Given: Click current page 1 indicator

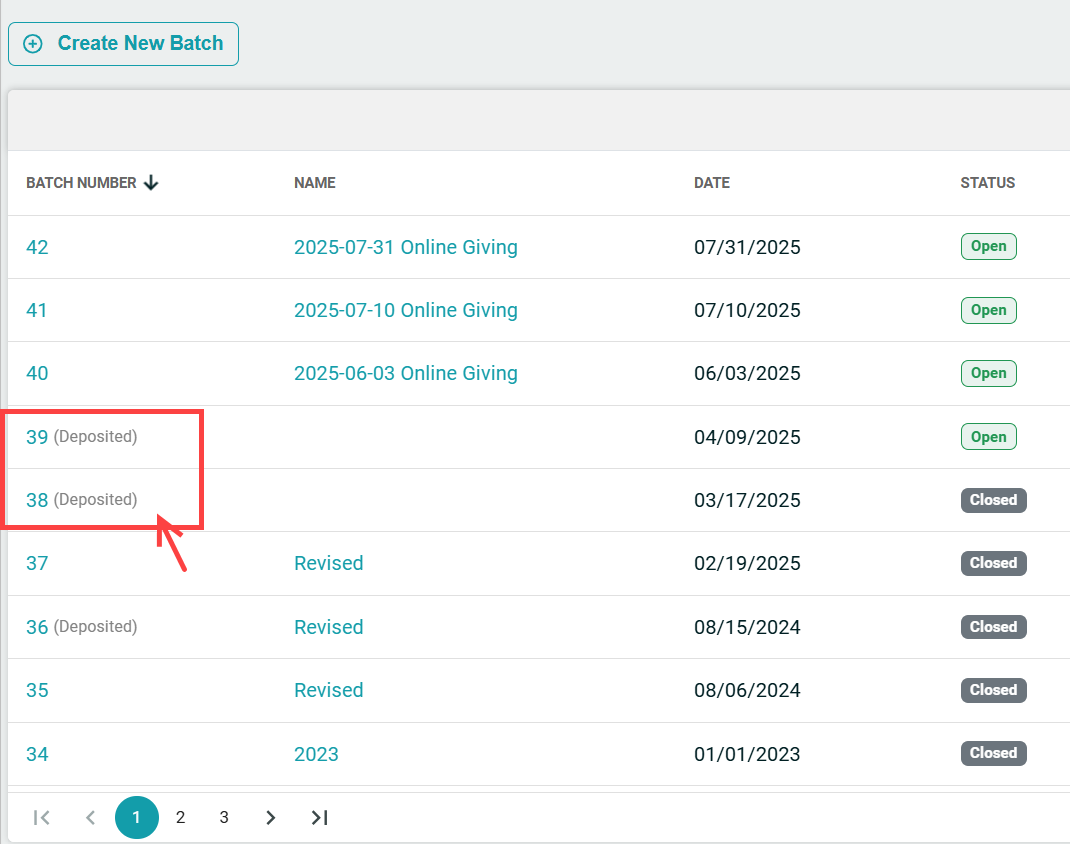Looking at the screenshot, I should [137, 817].
